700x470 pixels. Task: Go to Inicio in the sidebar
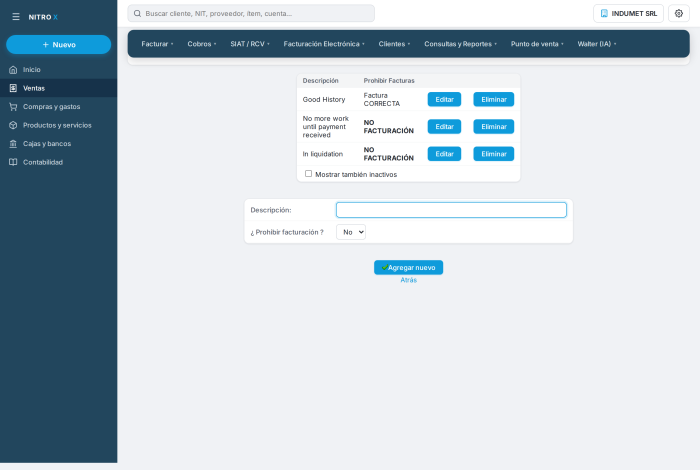tap(58, 70)
